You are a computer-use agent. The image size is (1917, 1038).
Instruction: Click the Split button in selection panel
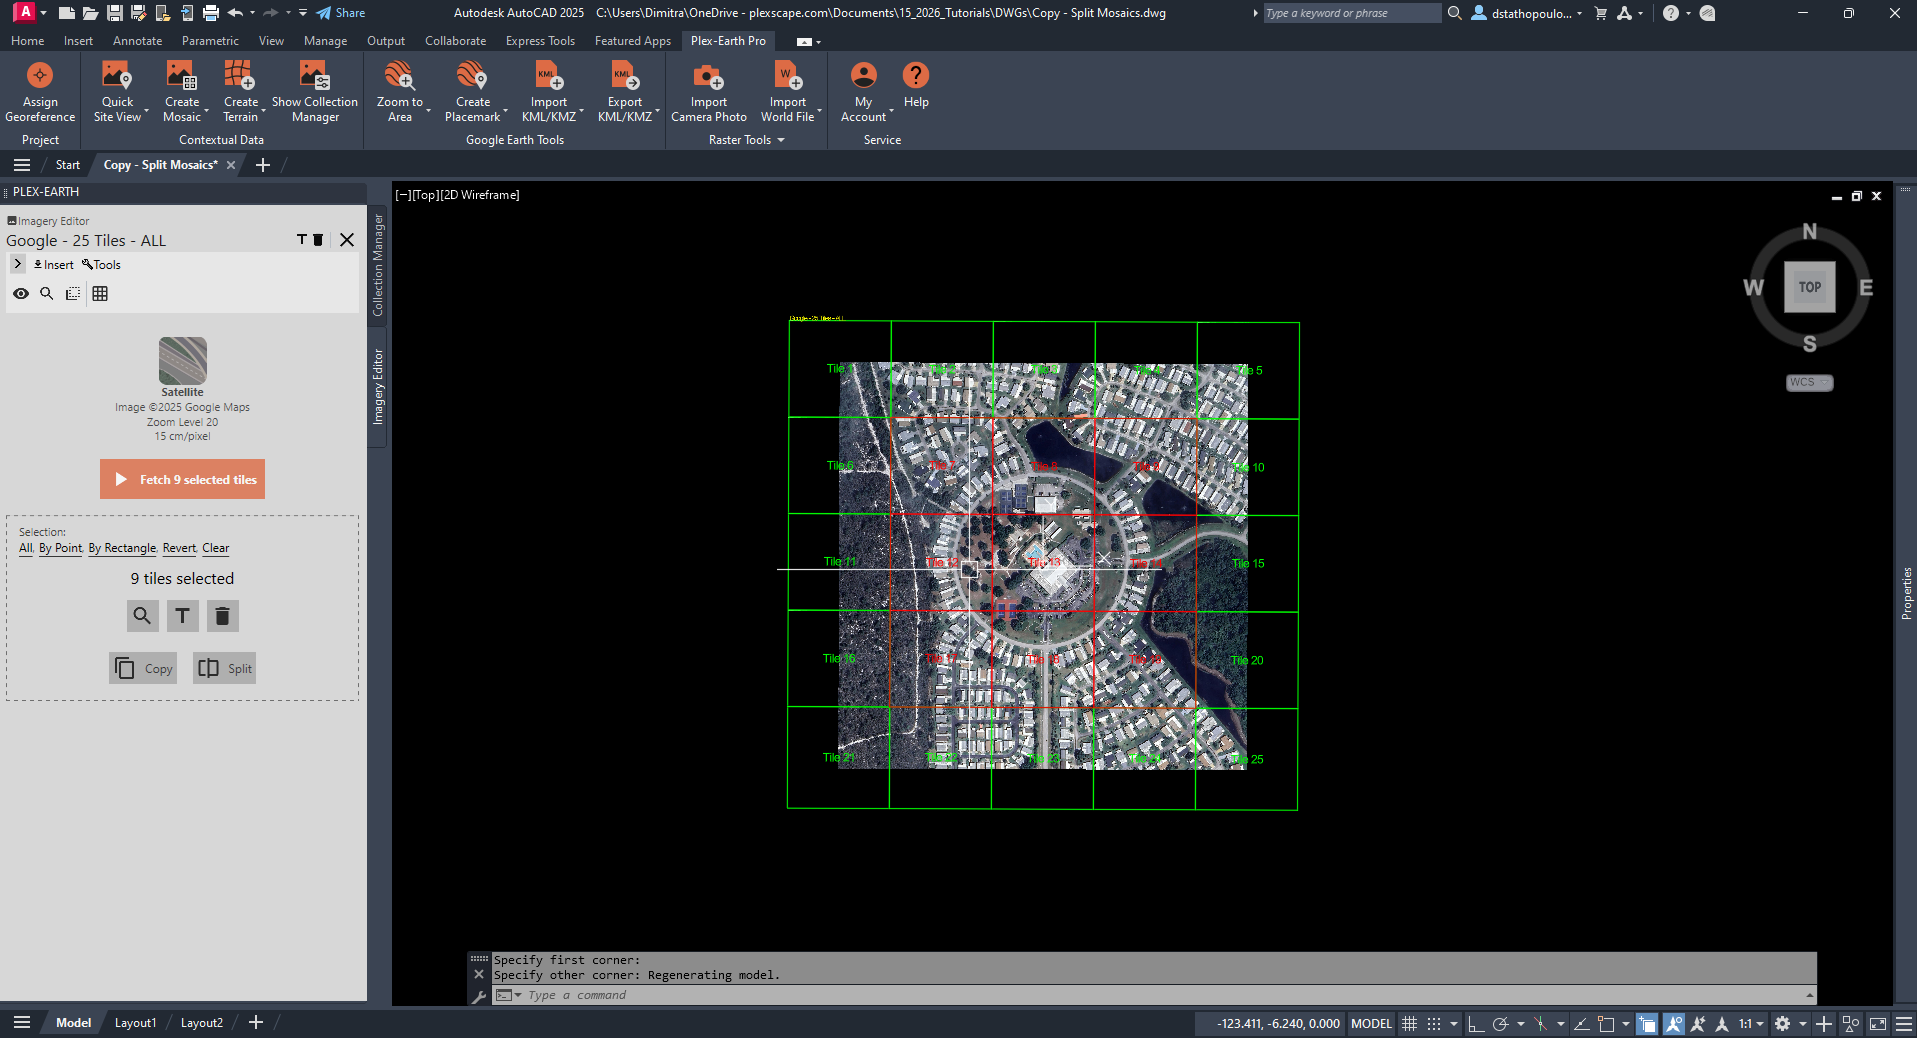224,668
